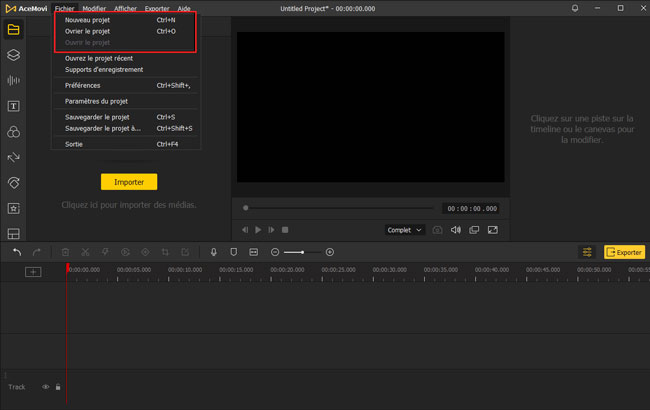This screenshot has width=650, height=410.
Task: Click the timeline zoom slider
Action: [x=302, y=252]
